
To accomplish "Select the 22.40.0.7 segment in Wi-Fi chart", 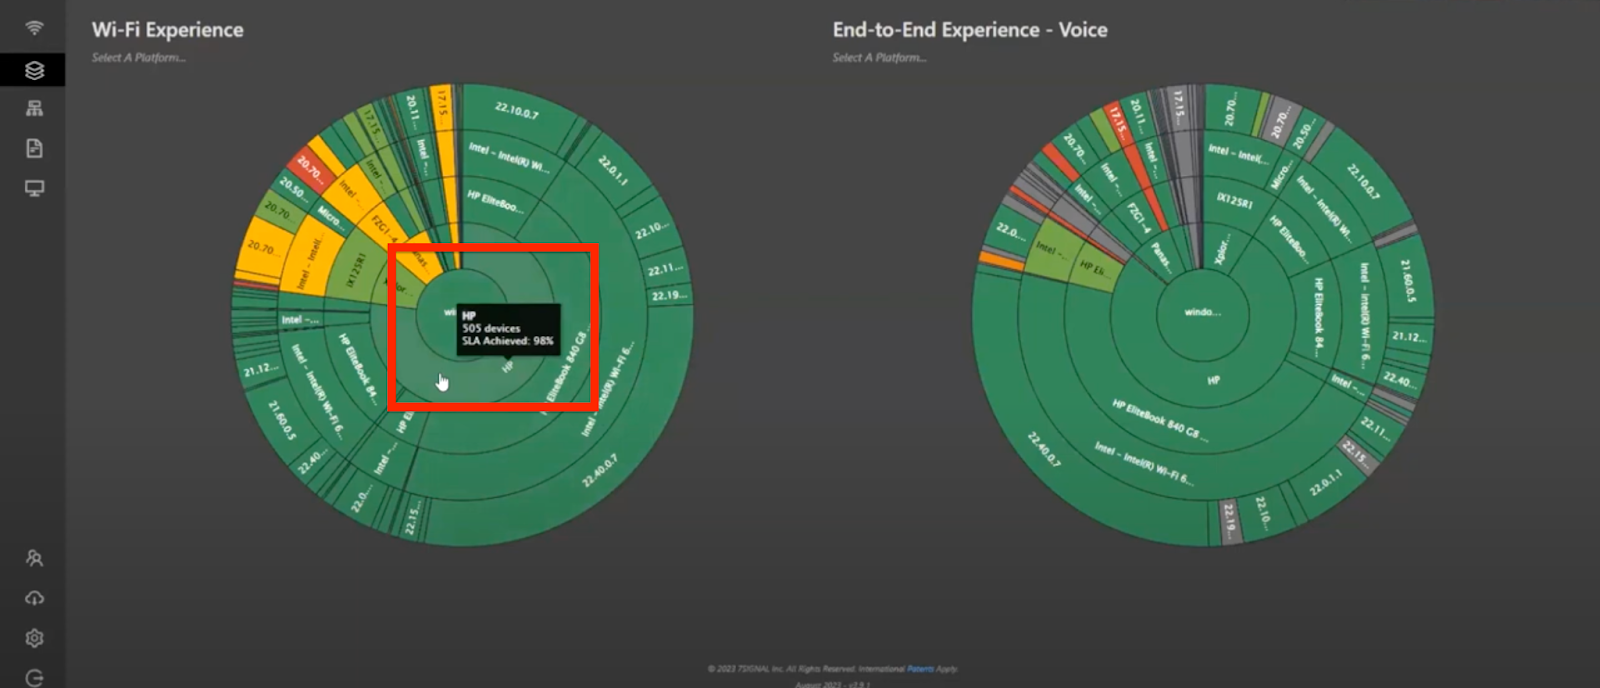I will coord(599,470).
